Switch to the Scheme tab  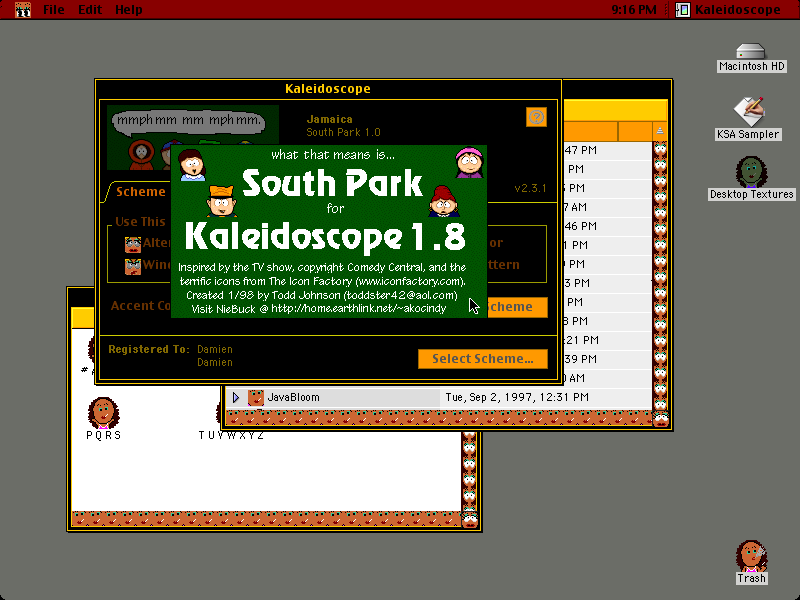coord(141,191)
